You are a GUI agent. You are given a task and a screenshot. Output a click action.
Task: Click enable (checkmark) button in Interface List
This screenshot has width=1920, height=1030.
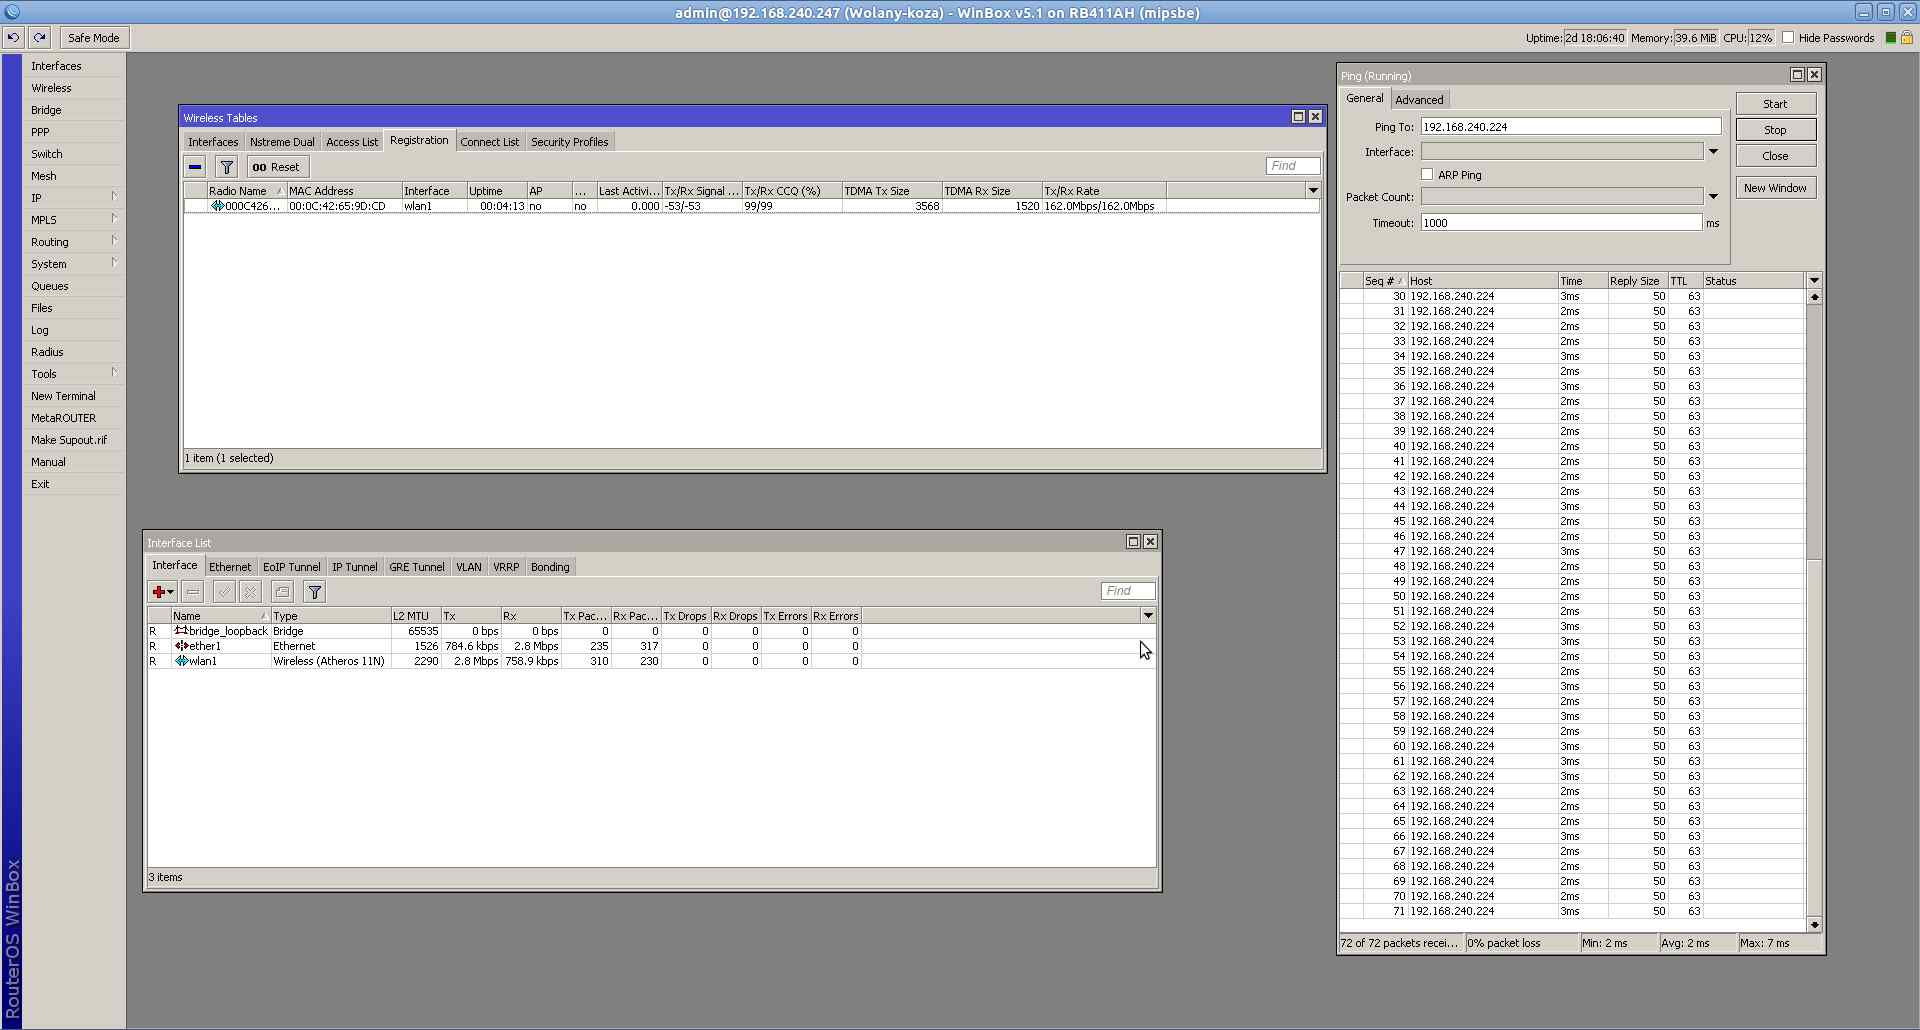click(224, 592)
